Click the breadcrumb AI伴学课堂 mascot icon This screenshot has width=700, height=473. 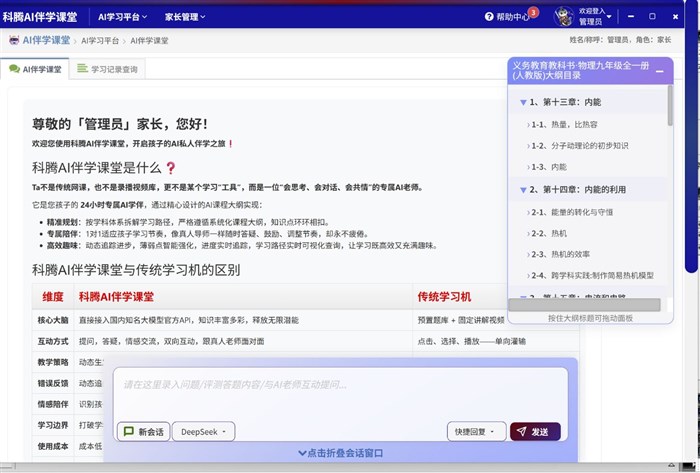point(14,41)
